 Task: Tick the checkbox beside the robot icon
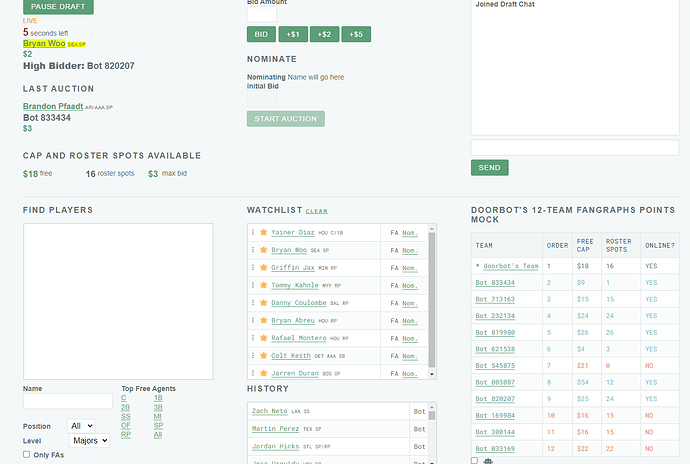tap(474, 460)
